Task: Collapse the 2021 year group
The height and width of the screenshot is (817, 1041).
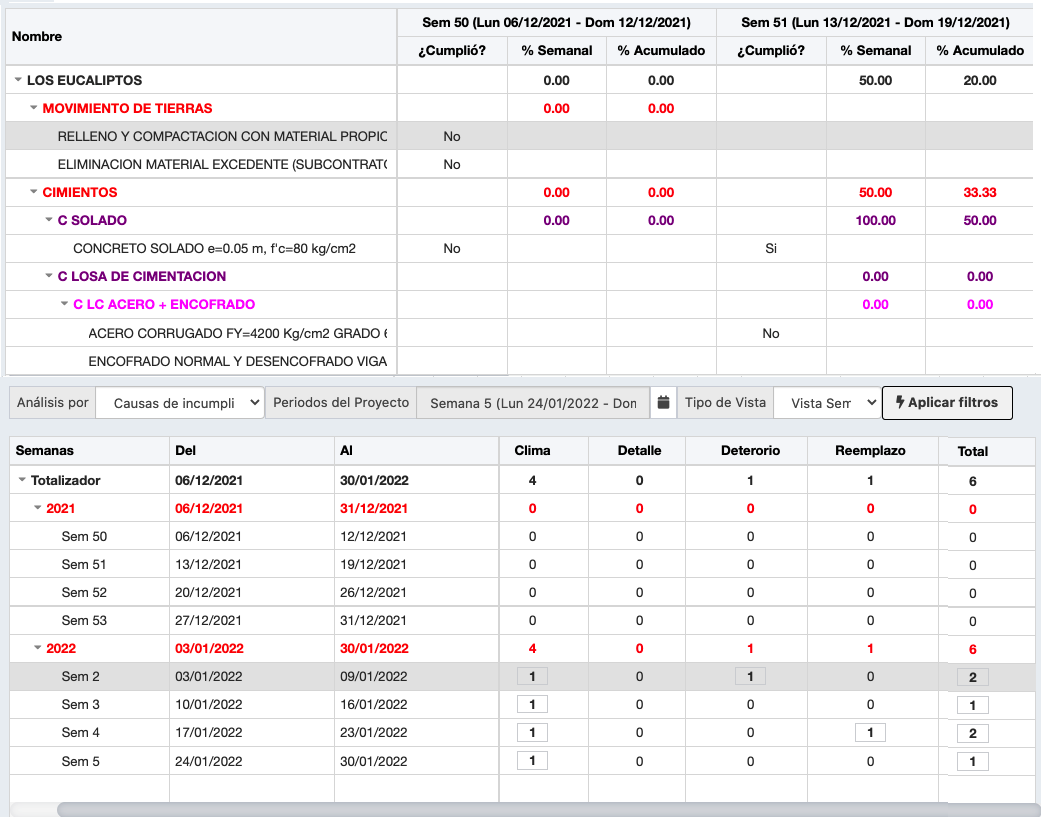Action: coord(37,508)
